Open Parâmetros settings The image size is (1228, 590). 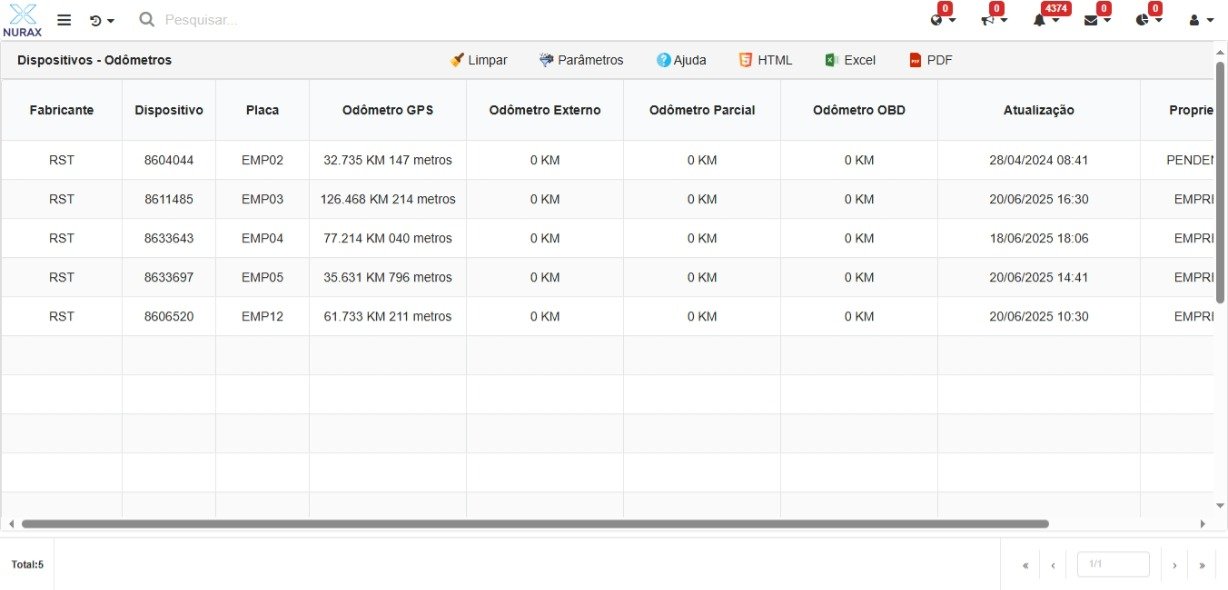tap(581, 60)
